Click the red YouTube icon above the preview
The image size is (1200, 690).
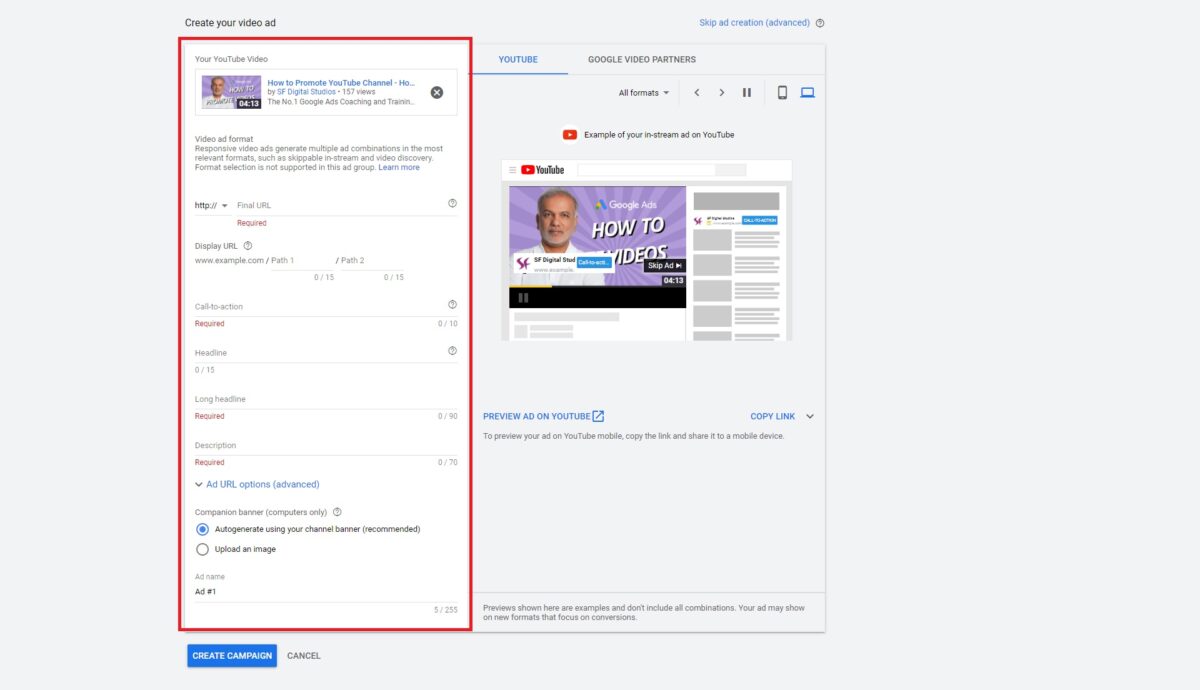click(x=569, y=135)
